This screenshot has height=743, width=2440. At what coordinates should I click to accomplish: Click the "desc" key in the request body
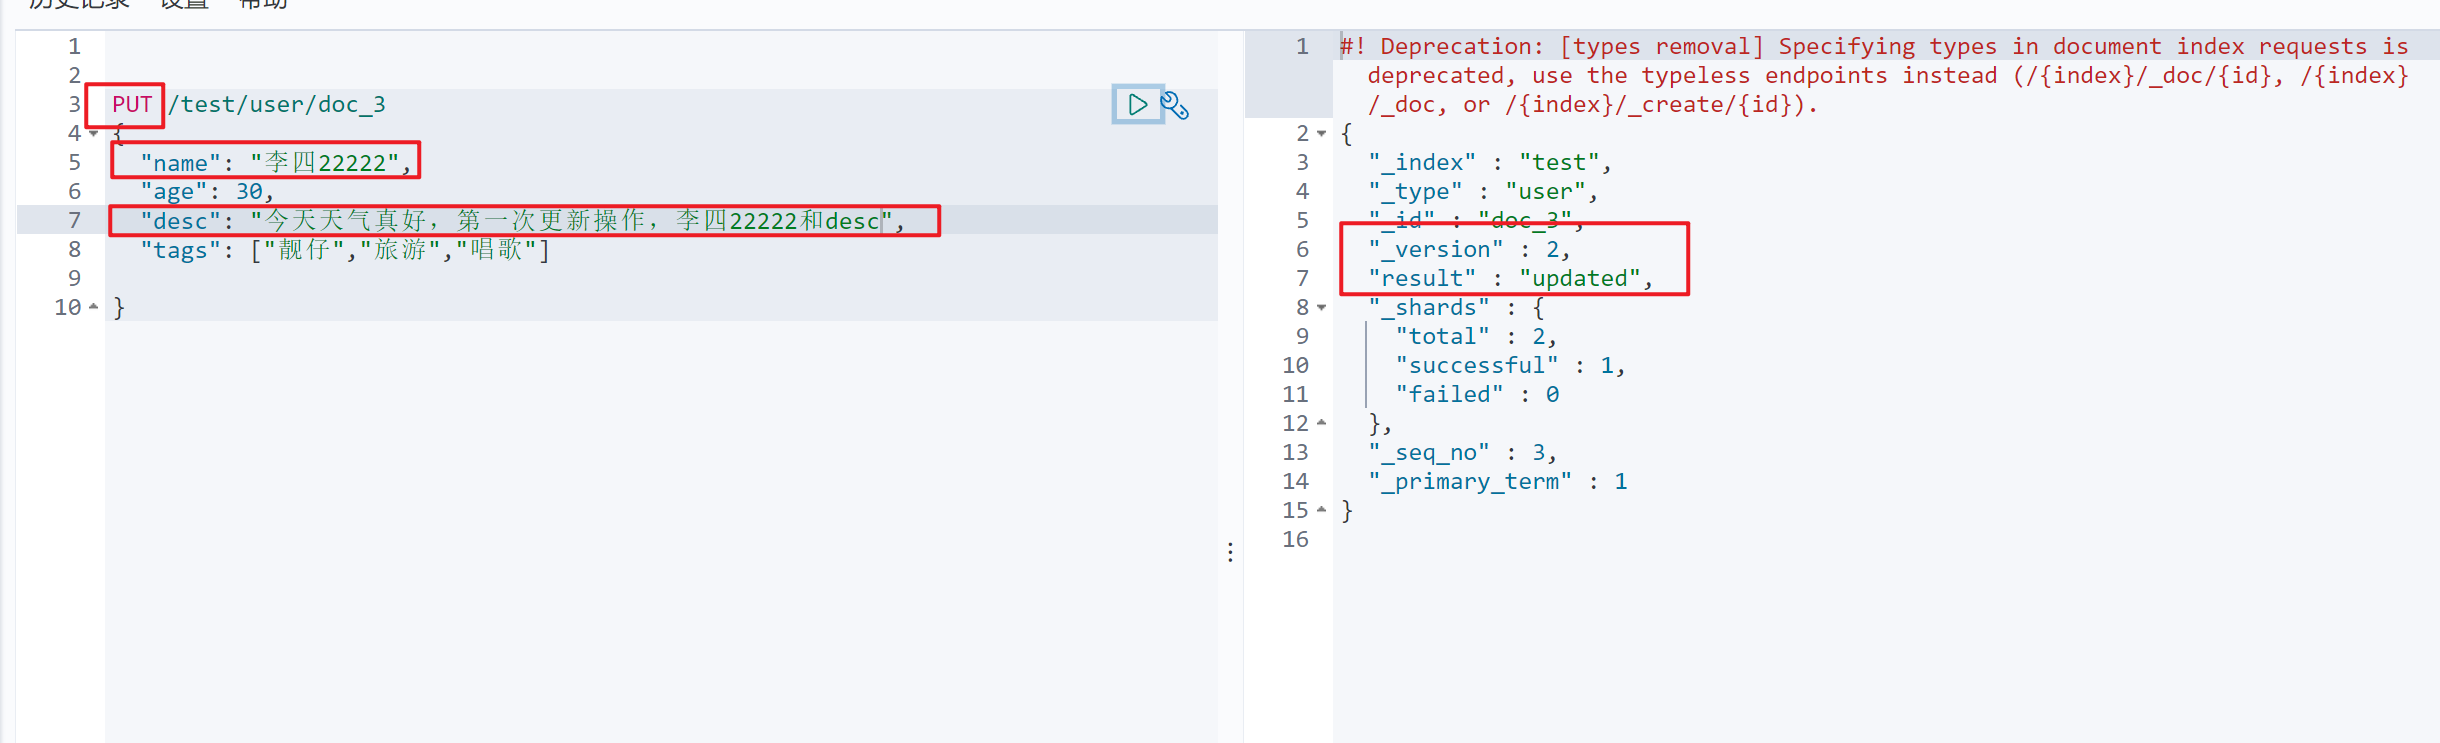180,221
